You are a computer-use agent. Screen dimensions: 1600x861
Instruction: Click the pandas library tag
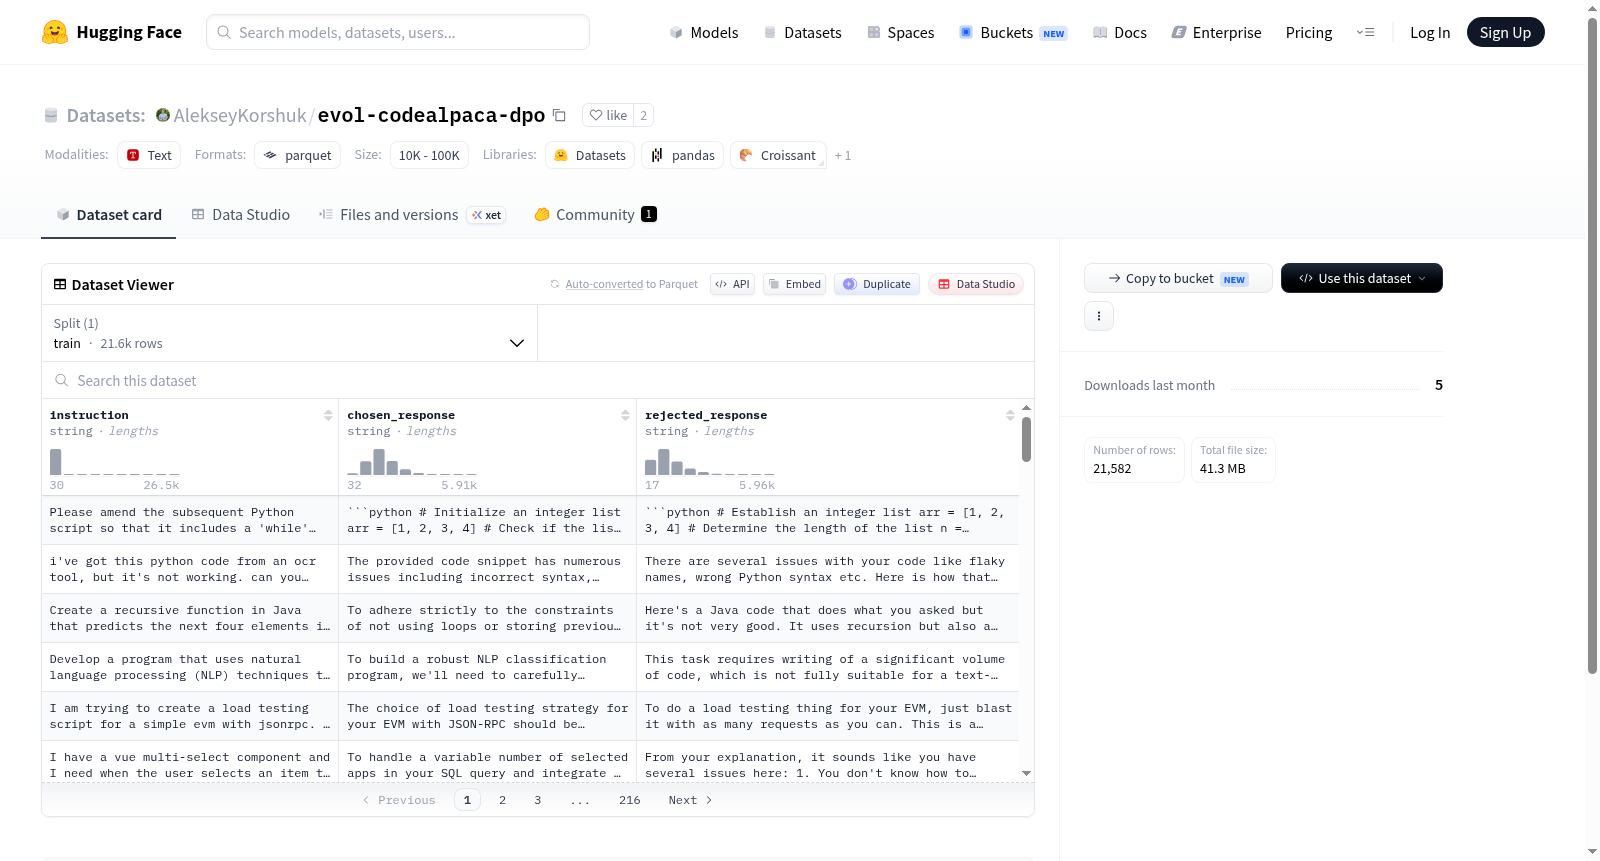point(682,155)
